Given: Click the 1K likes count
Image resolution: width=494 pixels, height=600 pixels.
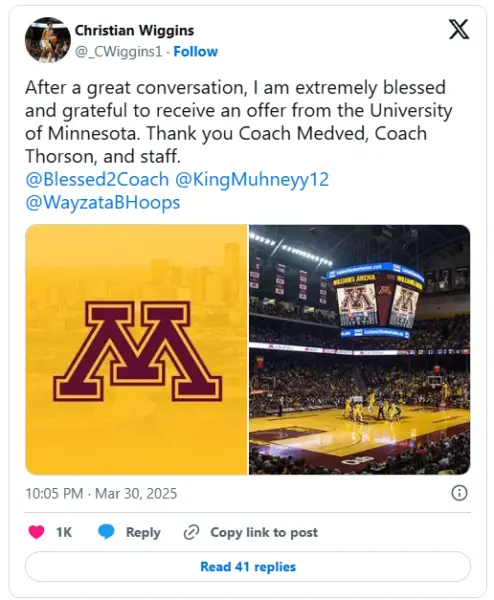Looking at the screenshot, I should 64,532.
